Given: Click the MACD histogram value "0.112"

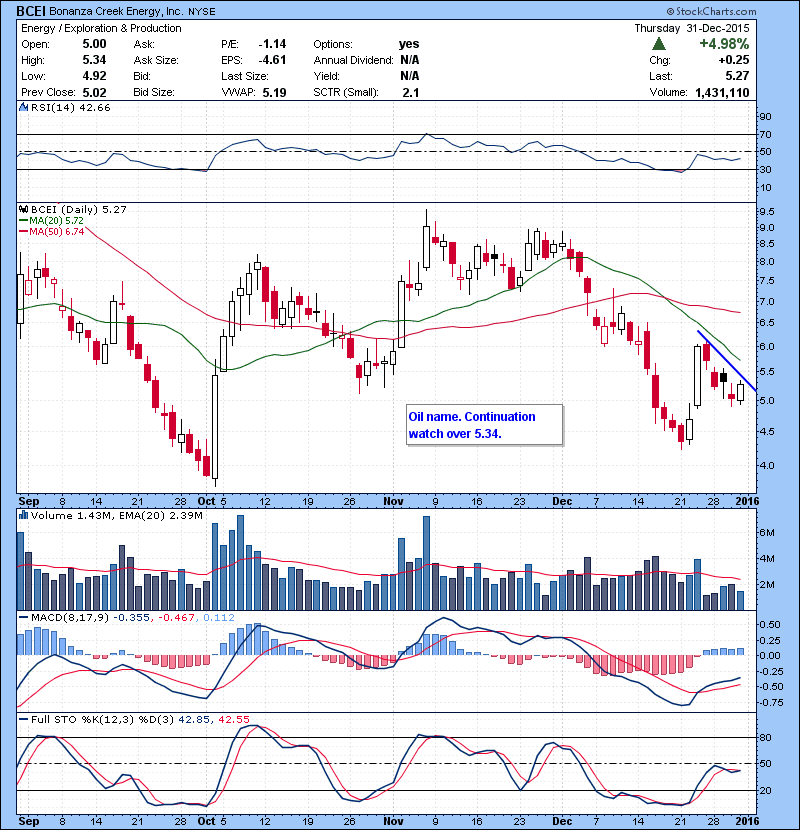Looking at the screenshot, I should tap(219, 617).
